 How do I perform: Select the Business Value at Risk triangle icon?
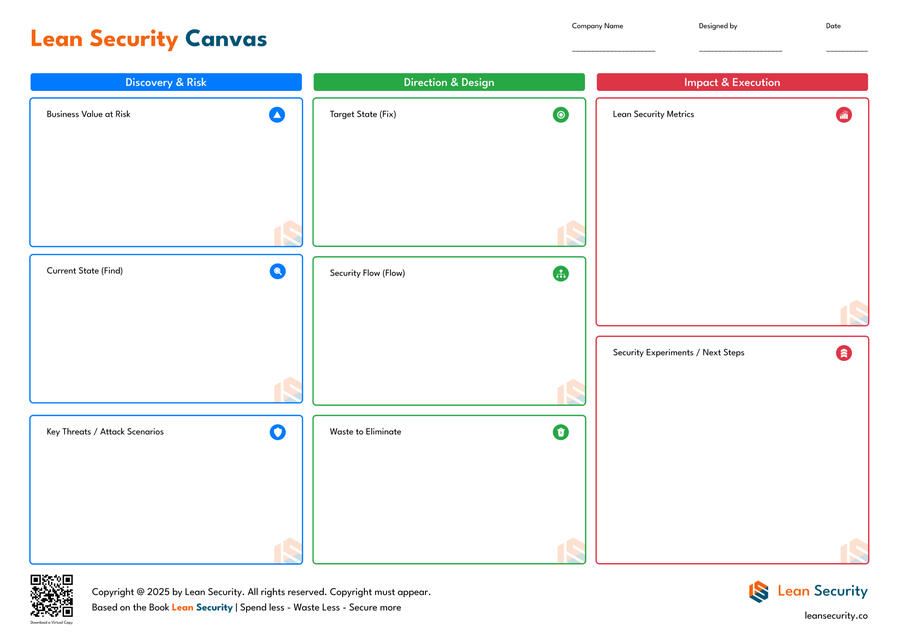pos(277,114)
